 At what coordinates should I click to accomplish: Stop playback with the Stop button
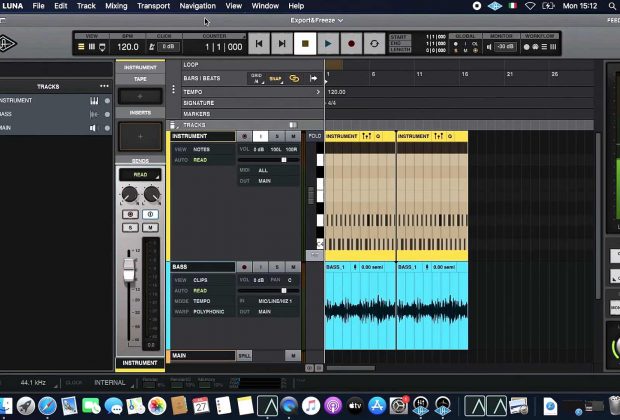pos(305,44)
